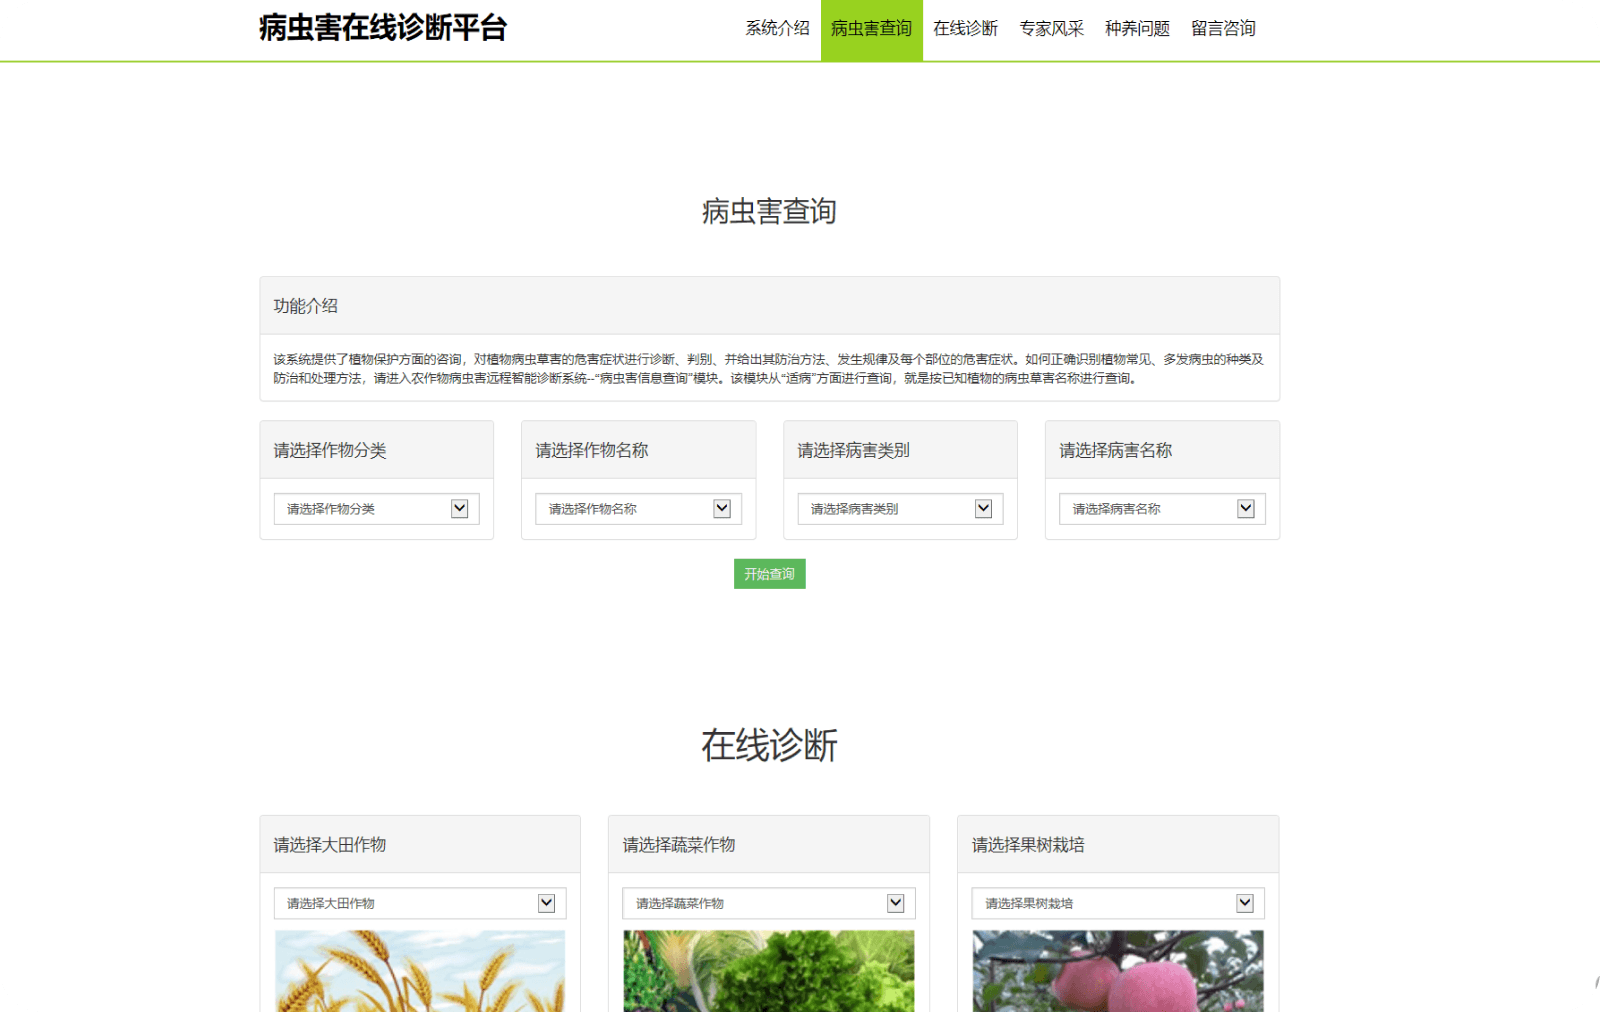The width and height of the screenshot is (1600, 1012).
Task: Click the 请选择病害名称 dropdown arrow
Action: [x=1246, y=508]
